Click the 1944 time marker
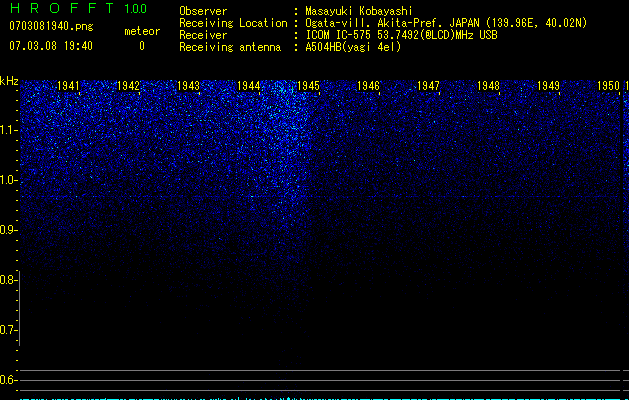Screen dimensions: 629x400 point(249,86)
